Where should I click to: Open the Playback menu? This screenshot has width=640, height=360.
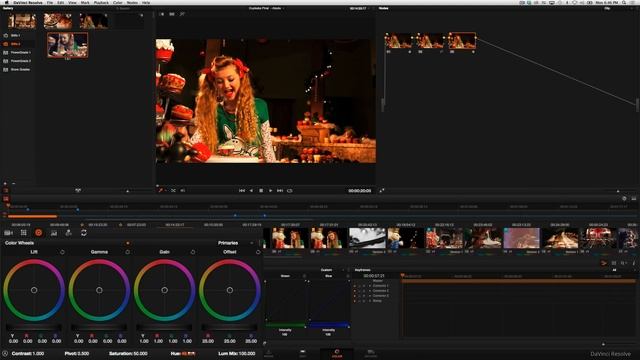101,2
